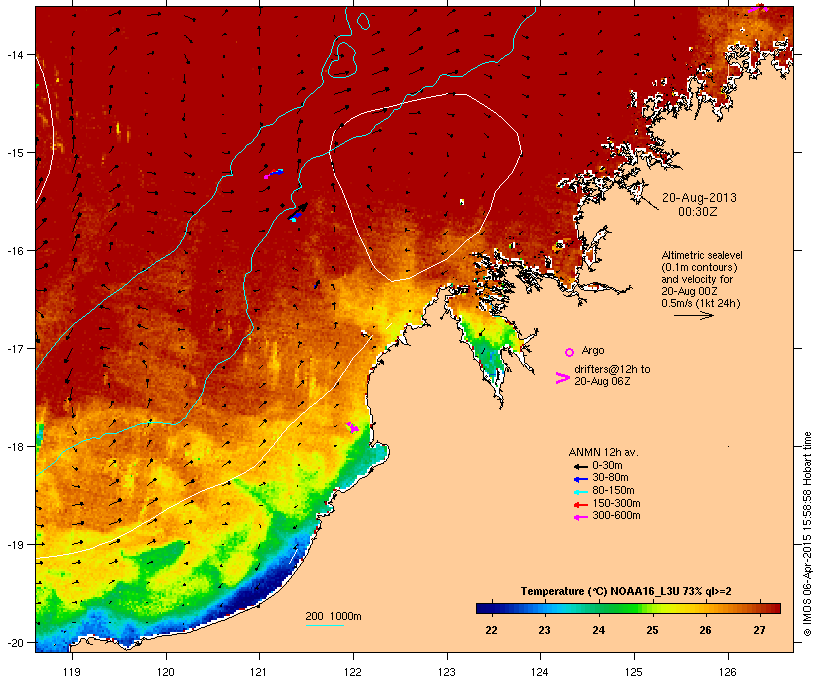Click the 0.5m/s velocity scale arrow
820x680 pixels.
(693, 315)
